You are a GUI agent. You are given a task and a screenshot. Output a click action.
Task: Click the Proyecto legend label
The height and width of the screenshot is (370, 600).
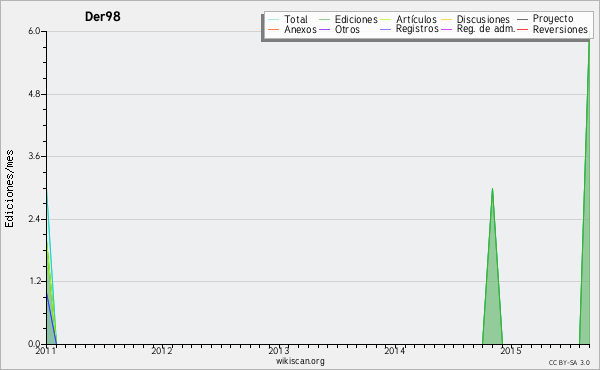click(x=553, y=19)
